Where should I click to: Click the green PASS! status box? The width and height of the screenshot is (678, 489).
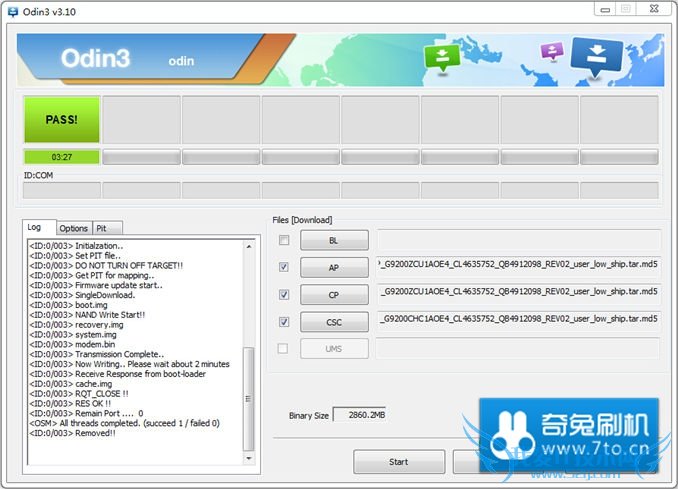coord(62,120)
